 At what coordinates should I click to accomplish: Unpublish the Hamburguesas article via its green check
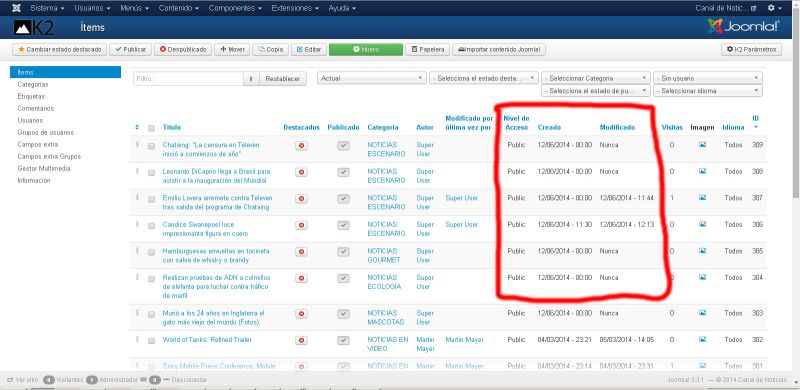tap(343, 252)
